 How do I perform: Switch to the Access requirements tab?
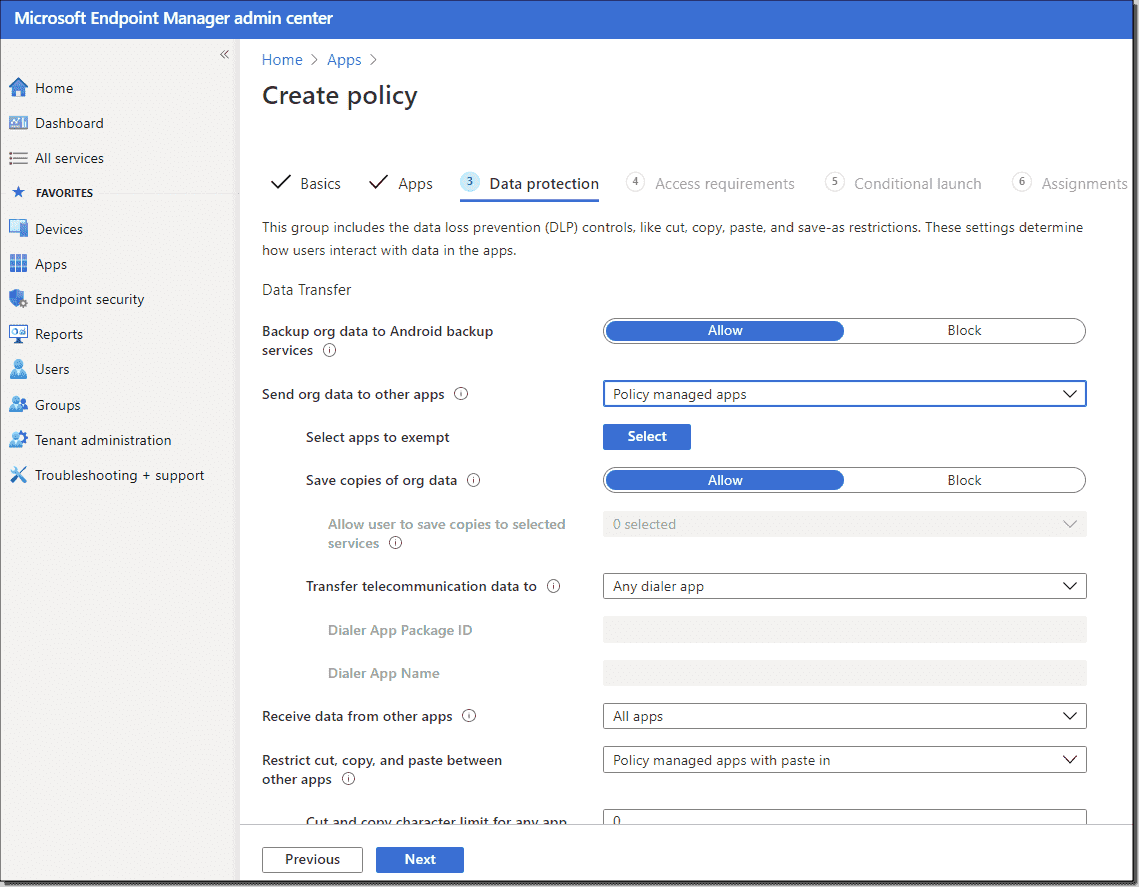point(725,183)
